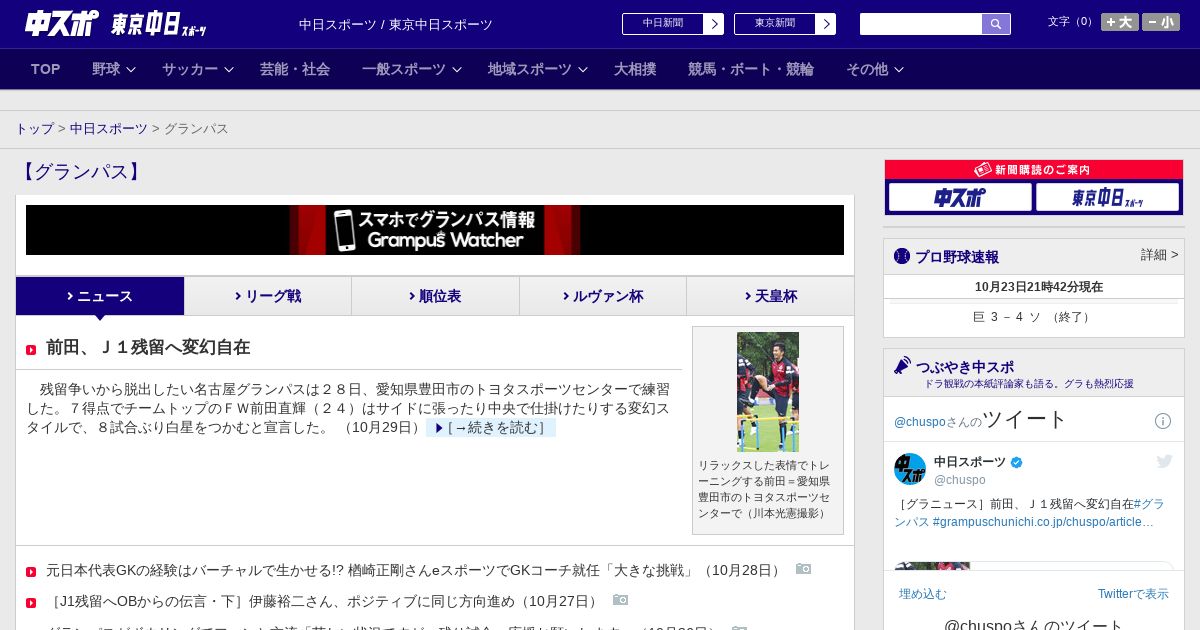Image resolution: width=1200 pixels, height=630 pixels.
Task: Select the 天皇杯 tab
Action: pos(770,296)
